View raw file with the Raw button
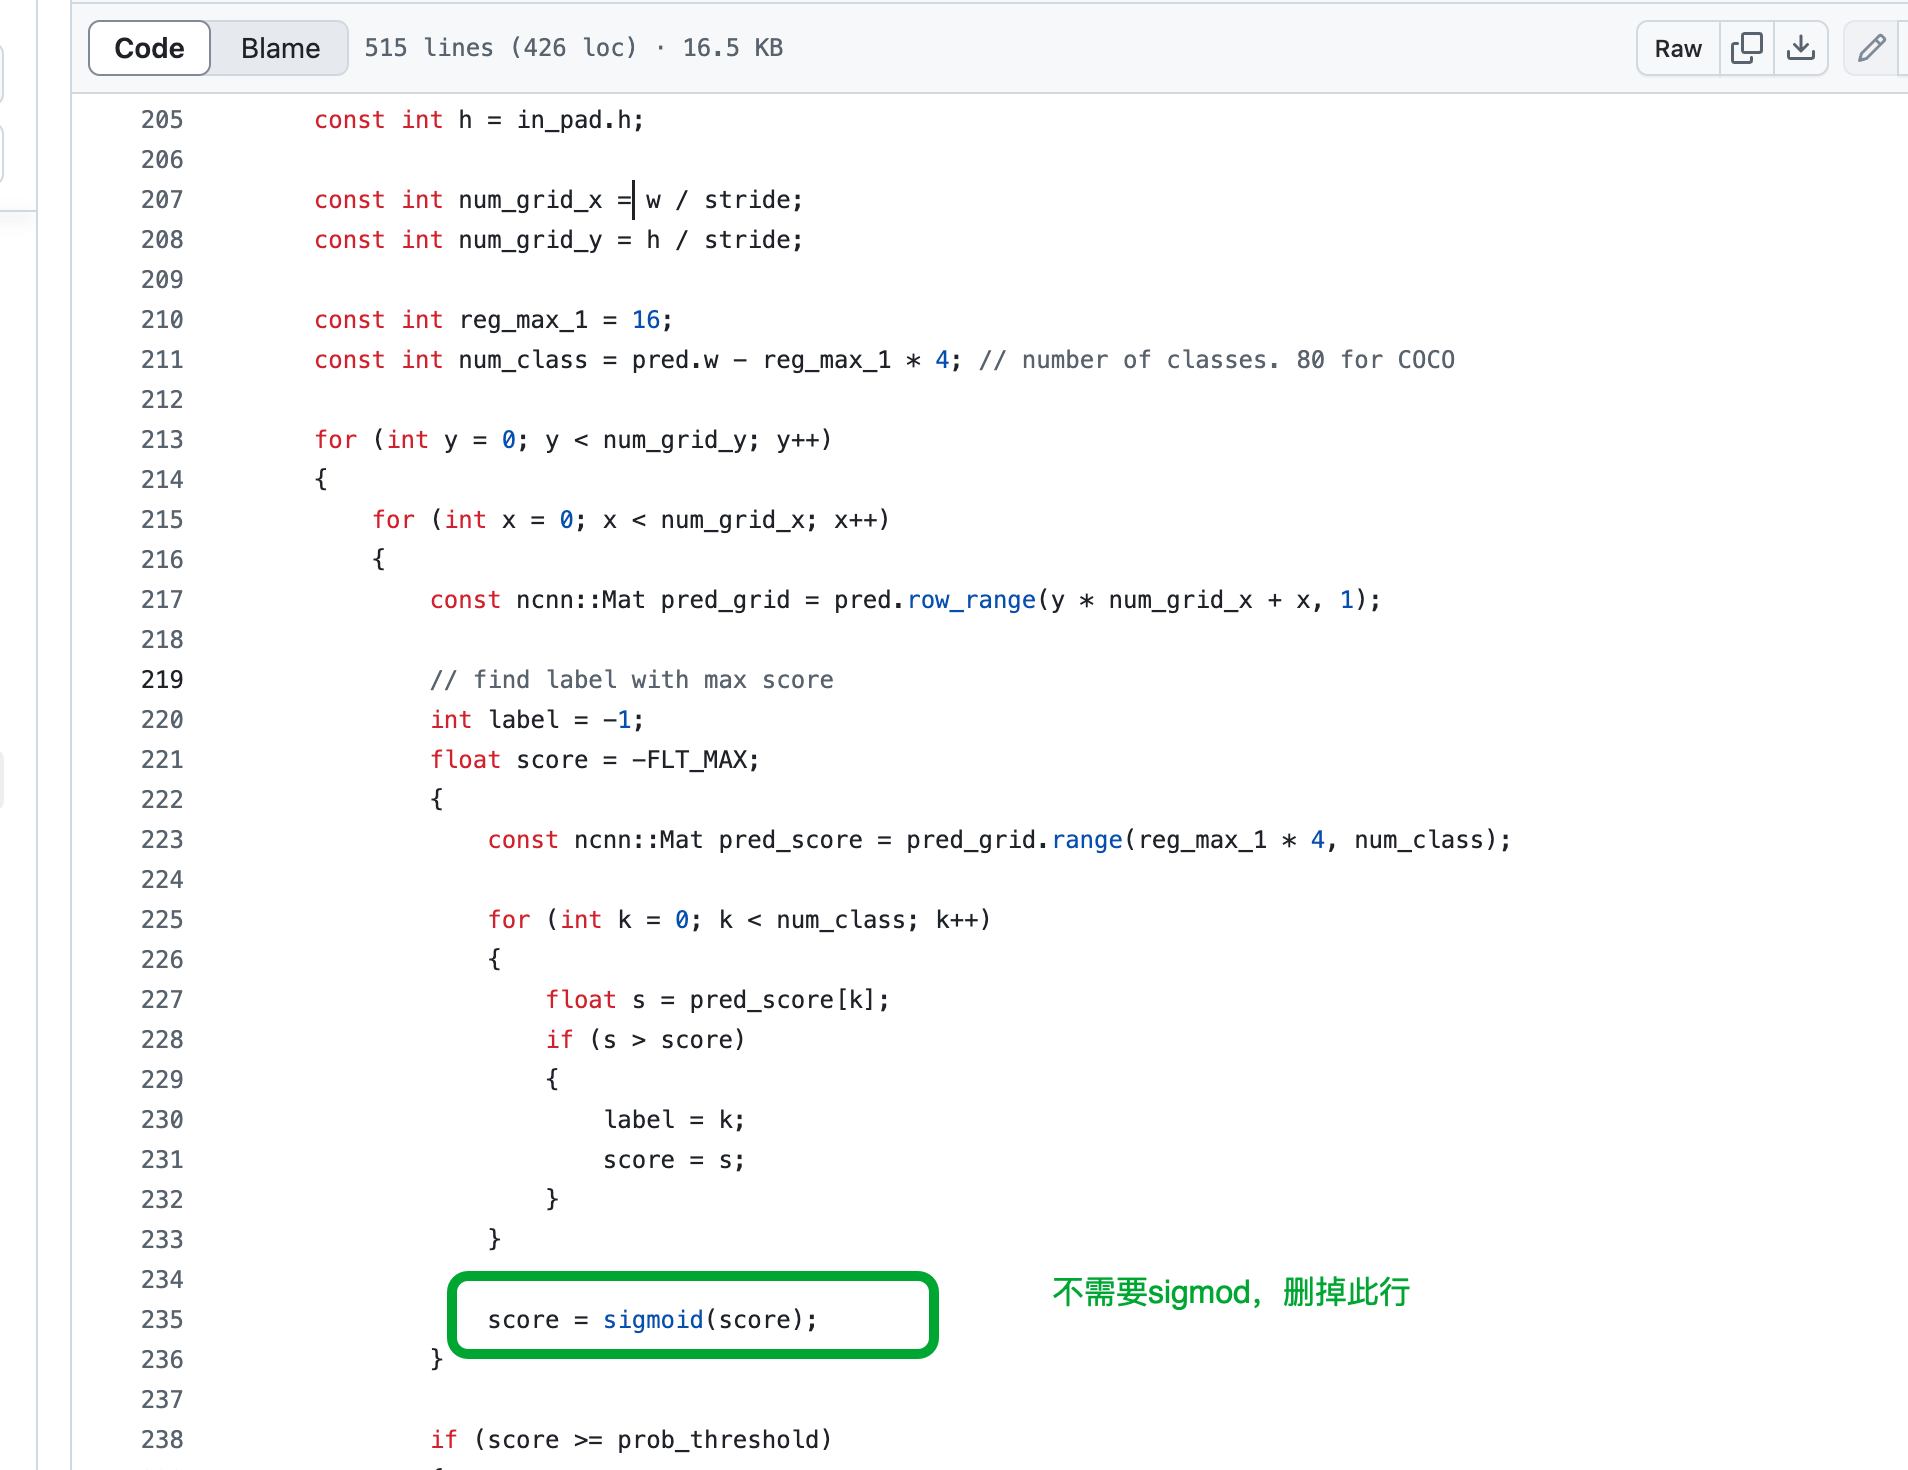Image resolution: width=1908 pixels, height=1470 pixels. pyautogui.click(x=1676, y=47)
